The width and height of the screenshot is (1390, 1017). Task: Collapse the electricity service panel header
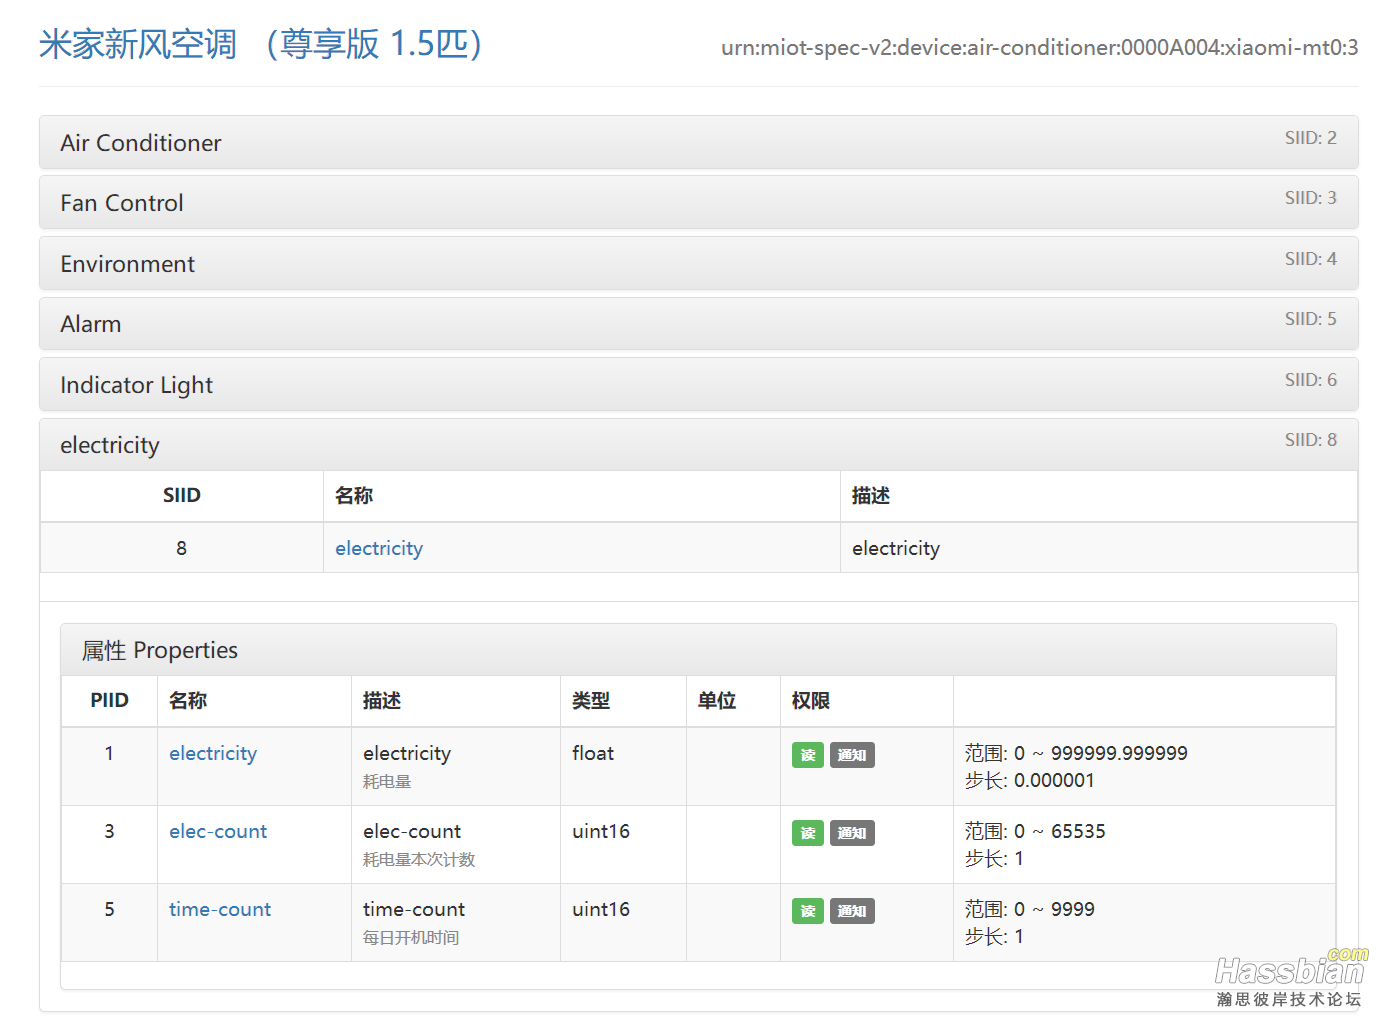coord(698,445)
